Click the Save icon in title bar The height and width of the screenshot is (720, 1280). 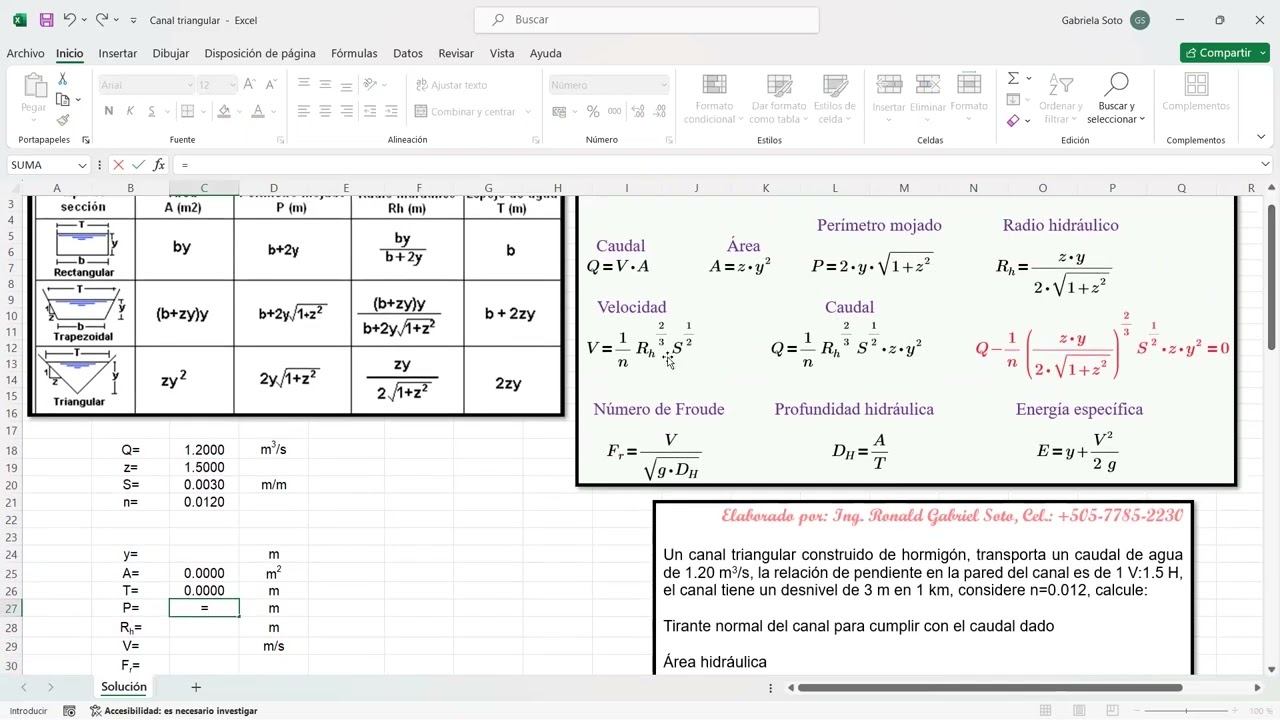point(46,20)
